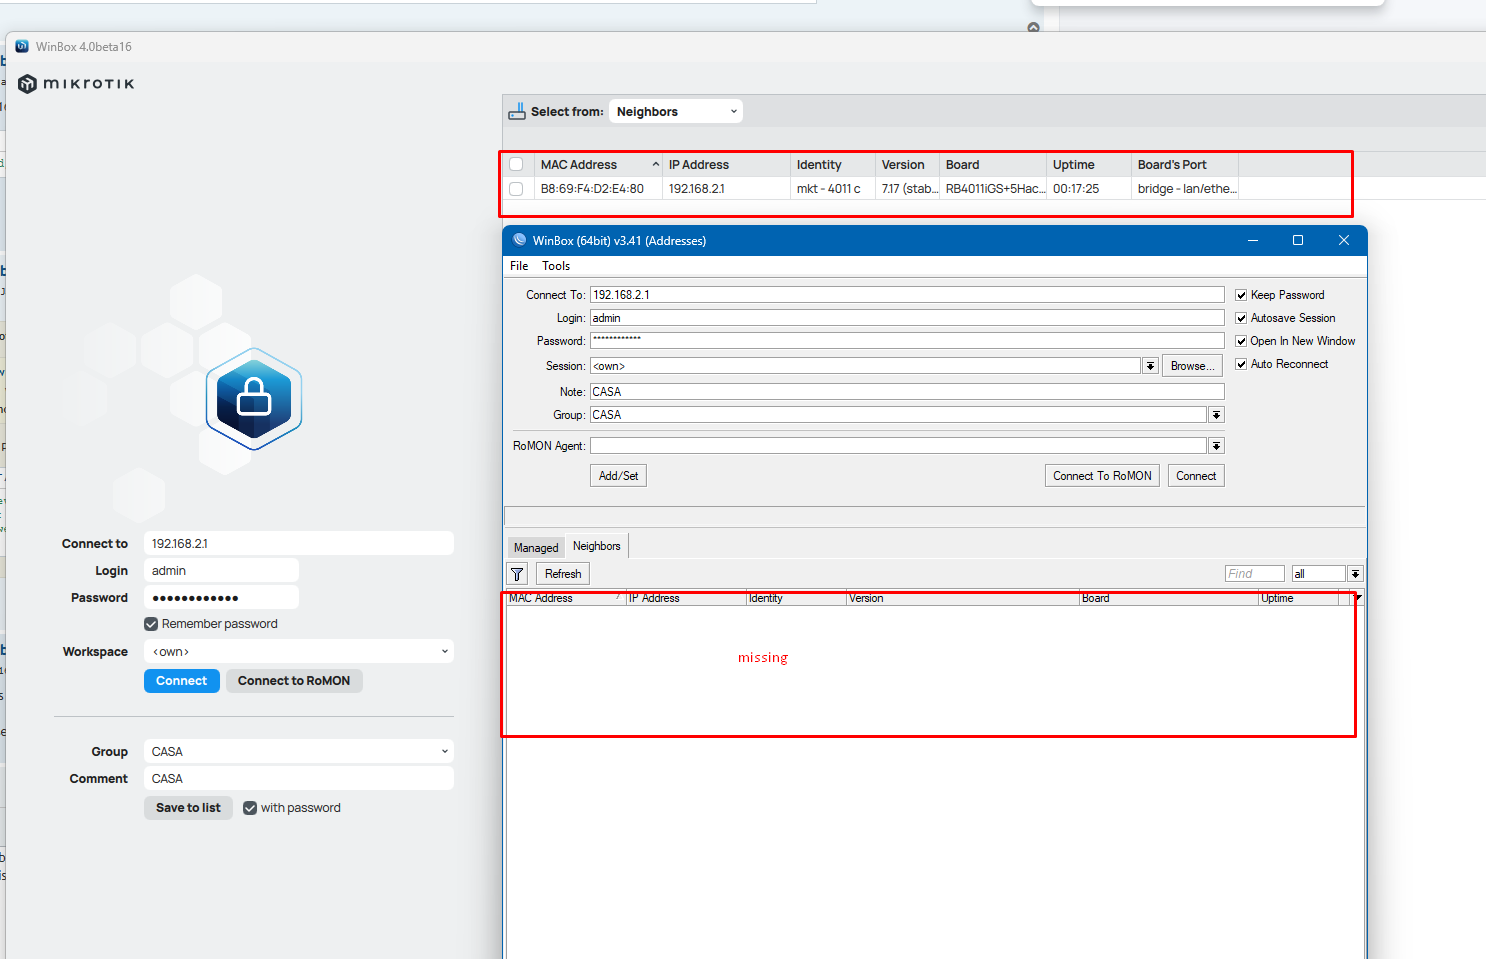Click the WinBox 4.0beta16 title bar app icon
Viewport: 1486px width, 959px height.
coord(22,46)
